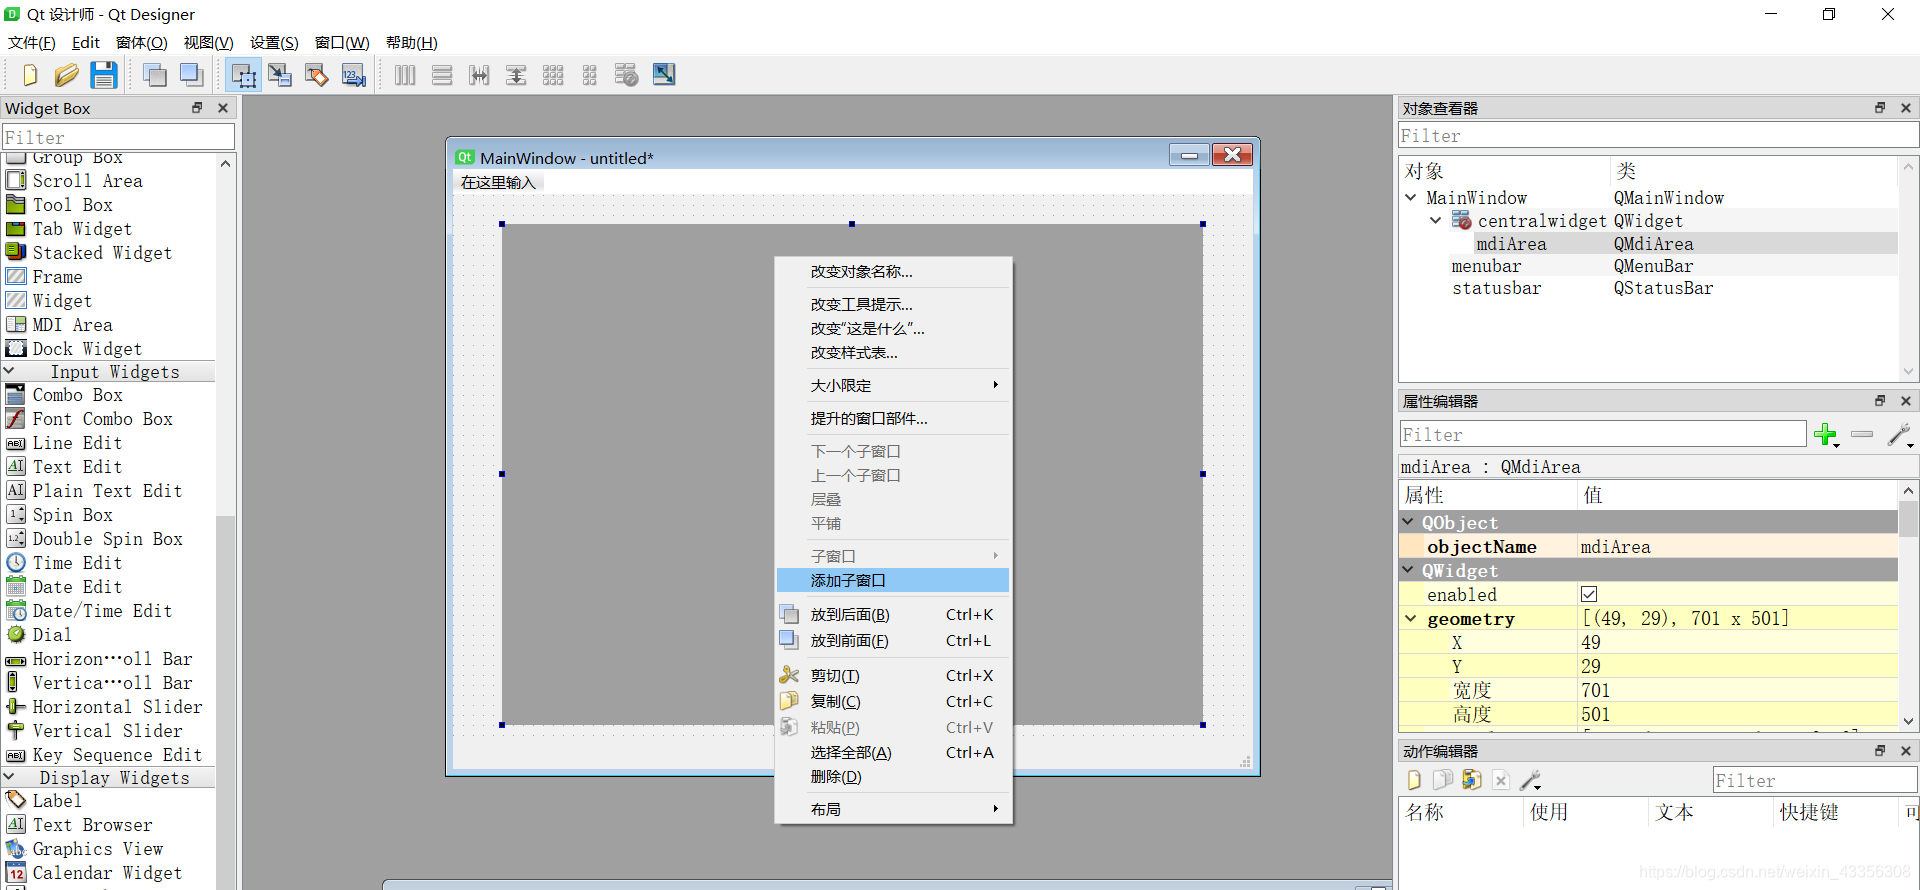This screenshot has width=1920, height=890.
Task: Bring widget to front toolbar icon
Action: [x=191, y=75]
